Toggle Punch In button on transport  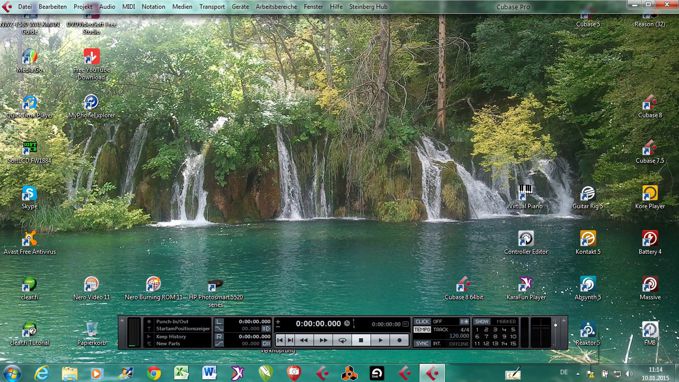click(x=219, y=329)
